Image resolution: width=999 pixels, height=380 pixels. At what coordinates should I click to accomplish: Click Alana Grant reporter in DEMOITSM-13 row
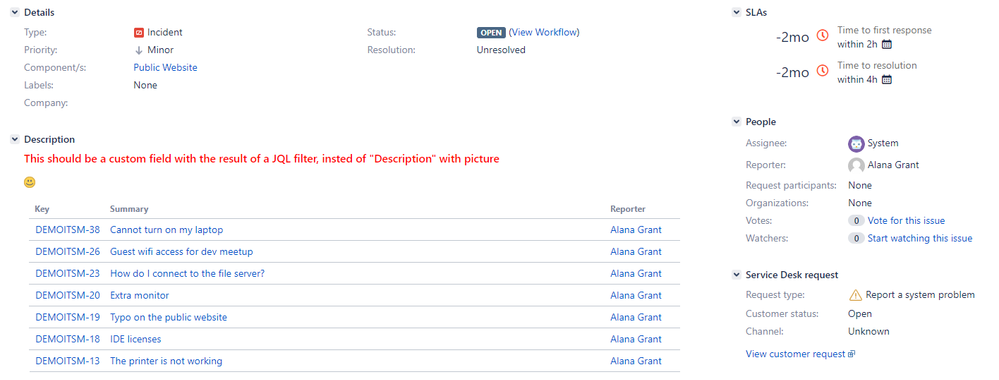(636, 361)
